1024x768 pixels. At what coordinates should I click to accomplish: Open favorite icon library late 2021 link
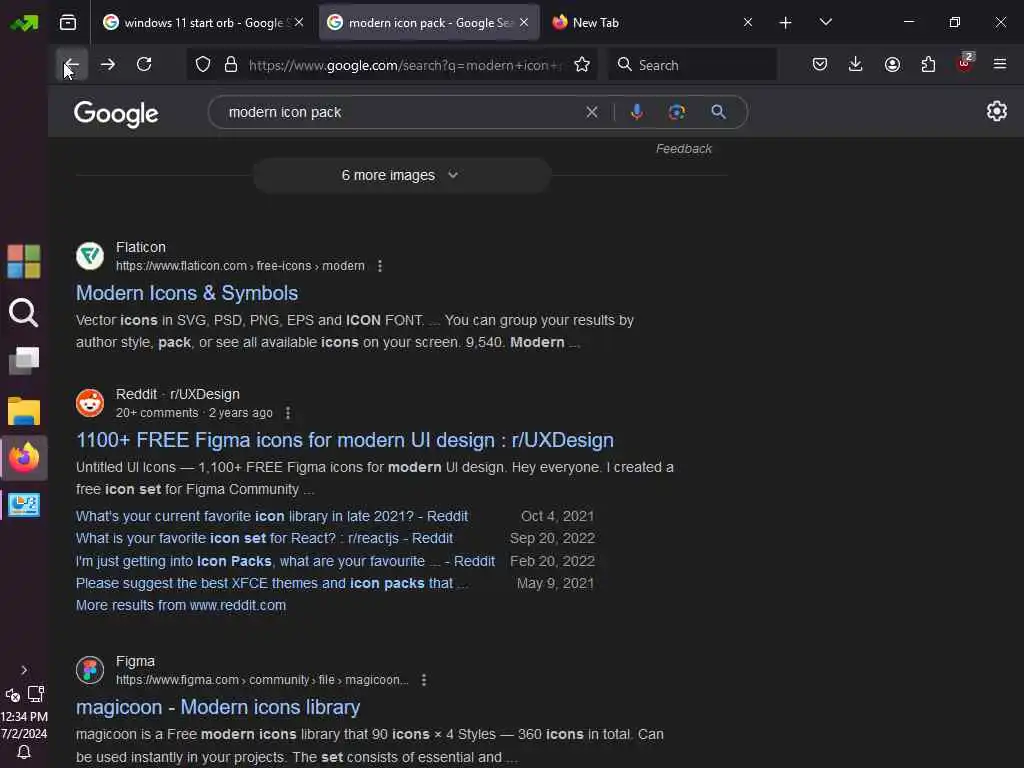tap(272, 516)
